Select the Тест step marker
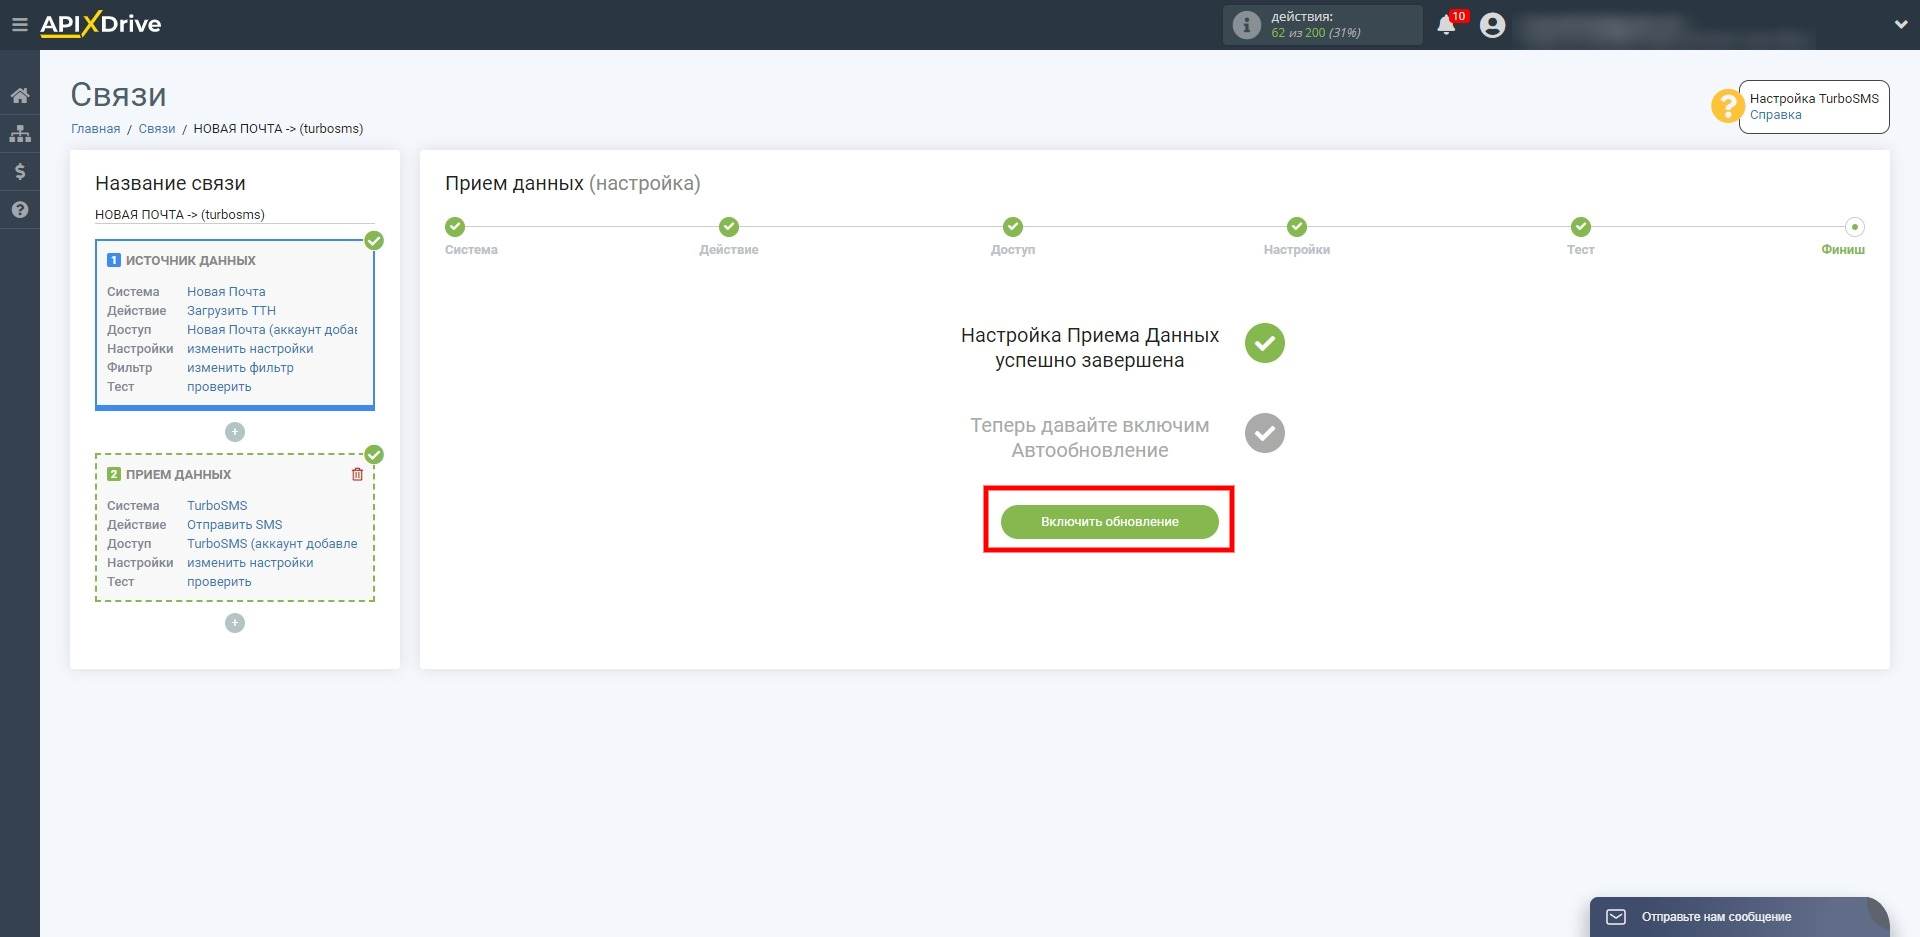This screenshot has height=937, width=1920. 1581,227
